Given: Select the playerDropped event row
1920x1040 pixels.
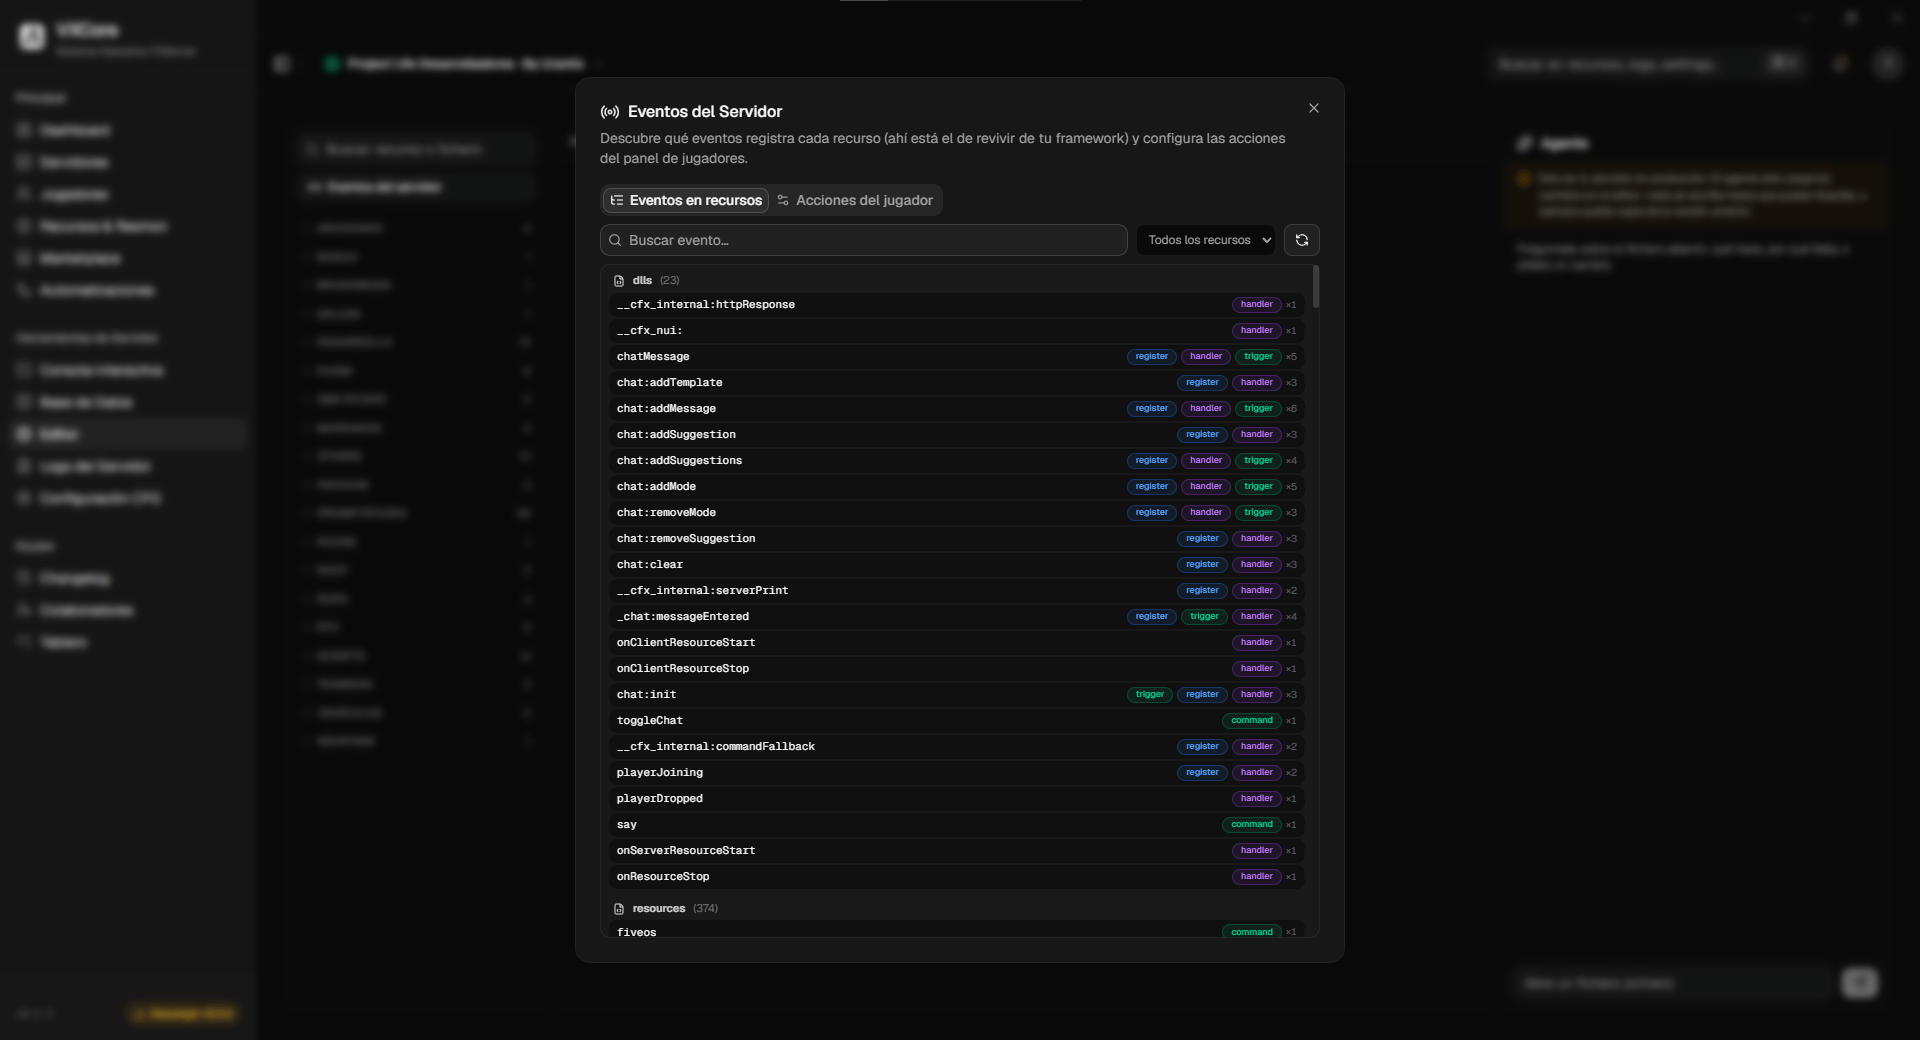Looking at the screenshot, I should tap(957, 798).
